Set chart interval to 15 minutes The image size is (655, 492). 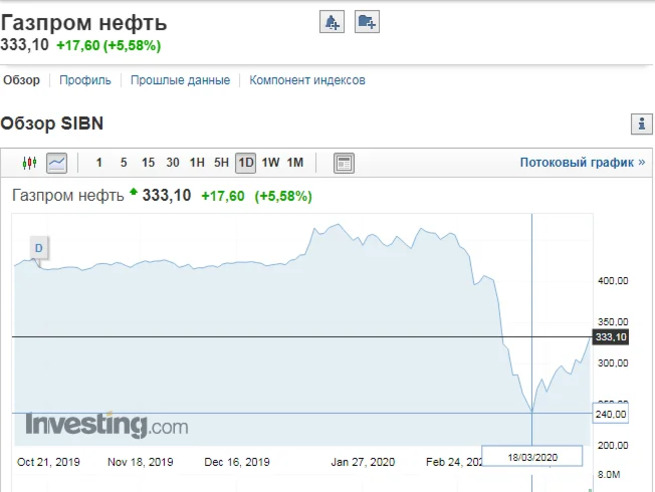pos(148,162)
